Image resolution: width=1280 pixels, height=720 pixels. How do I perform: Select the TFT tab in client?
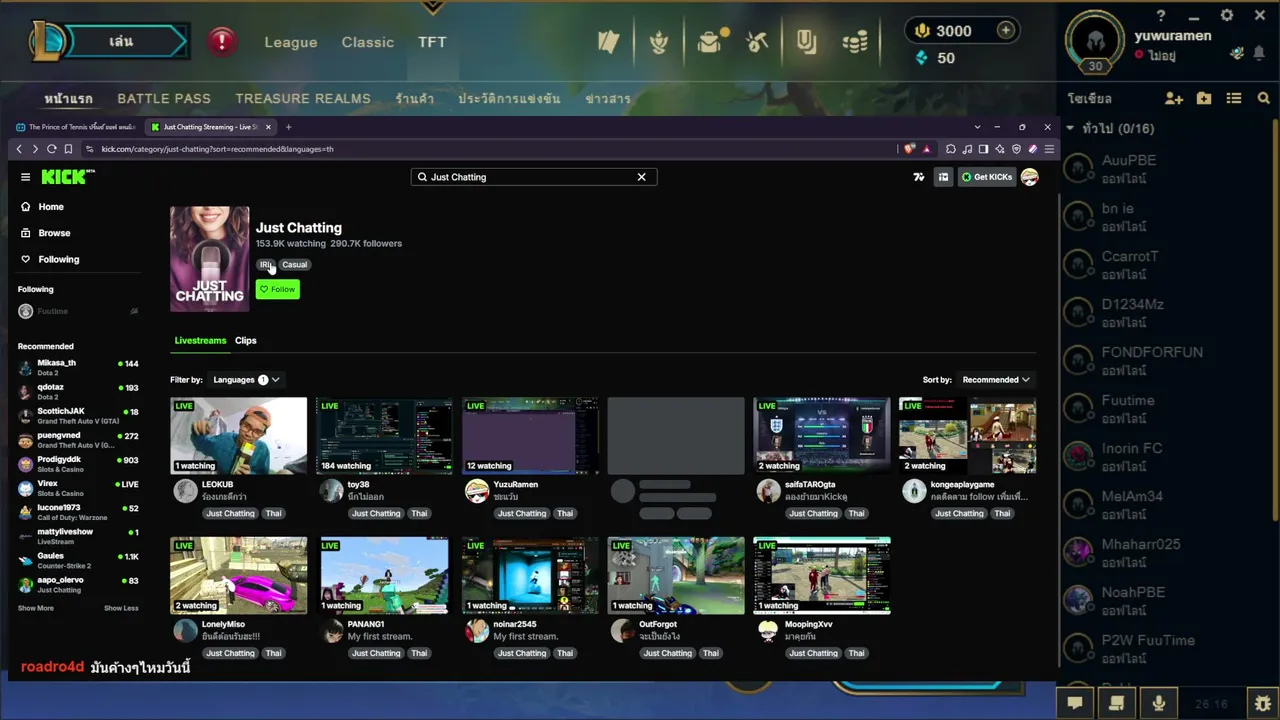(x=432, y=42)
